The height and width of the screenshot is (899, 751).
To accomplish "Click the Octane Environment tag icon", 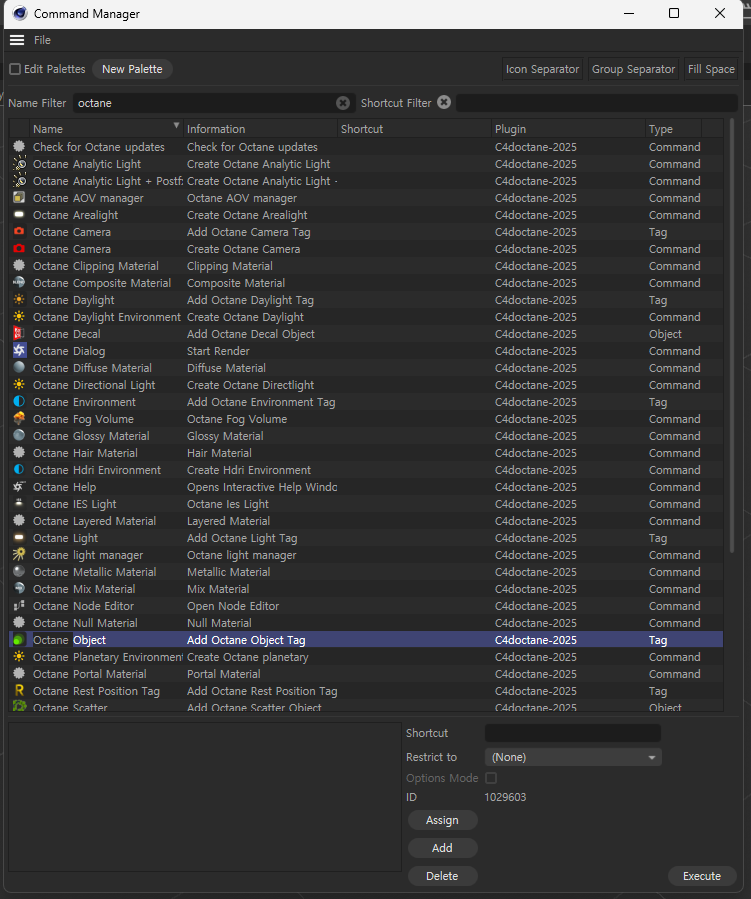I will point(19,402).
